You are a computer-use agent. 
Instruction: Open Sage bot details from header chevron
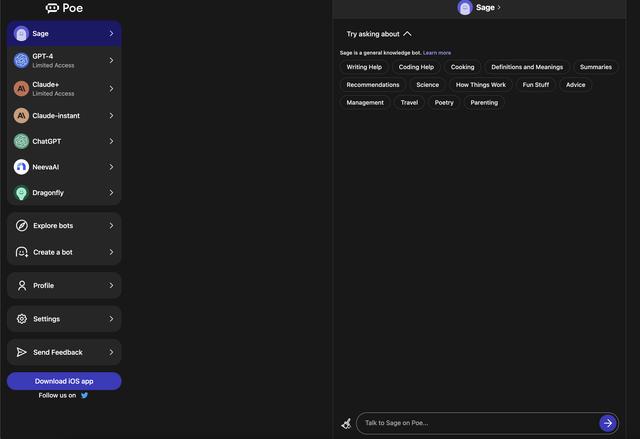pyautogui.click(x=499, y=8)
